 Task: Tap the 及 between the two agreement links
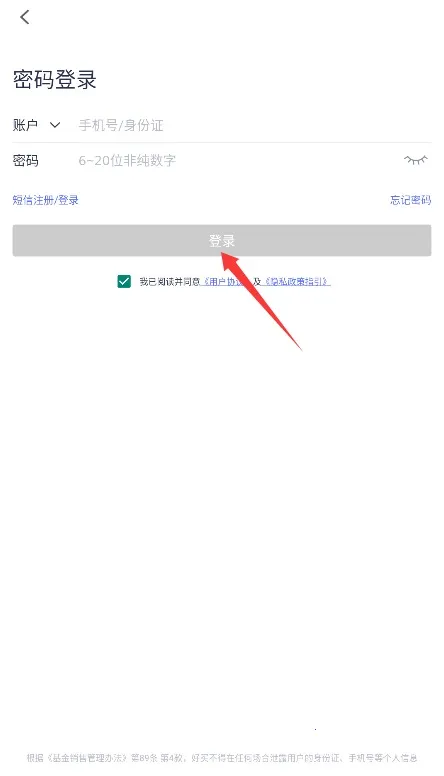tap(257, 282)
